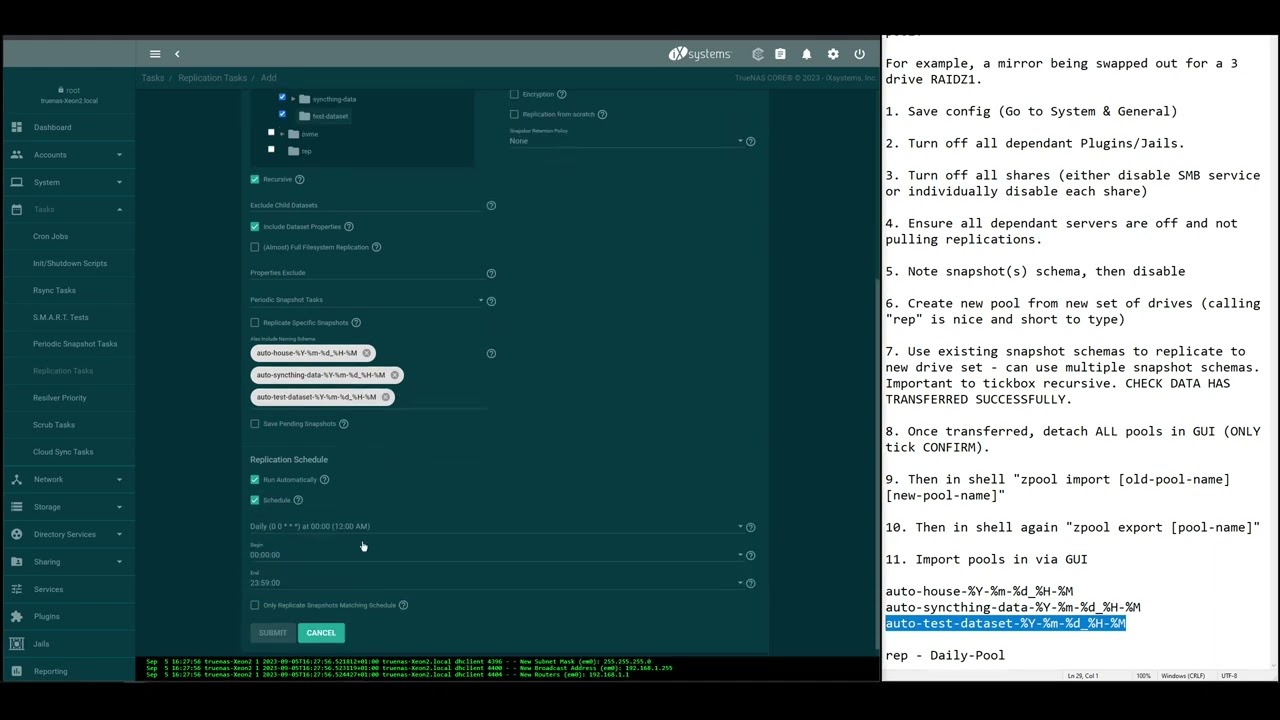Viewport: 1280px width, 720px height.
Task: Expand the nvme tree node
Action: click(282, 134)
